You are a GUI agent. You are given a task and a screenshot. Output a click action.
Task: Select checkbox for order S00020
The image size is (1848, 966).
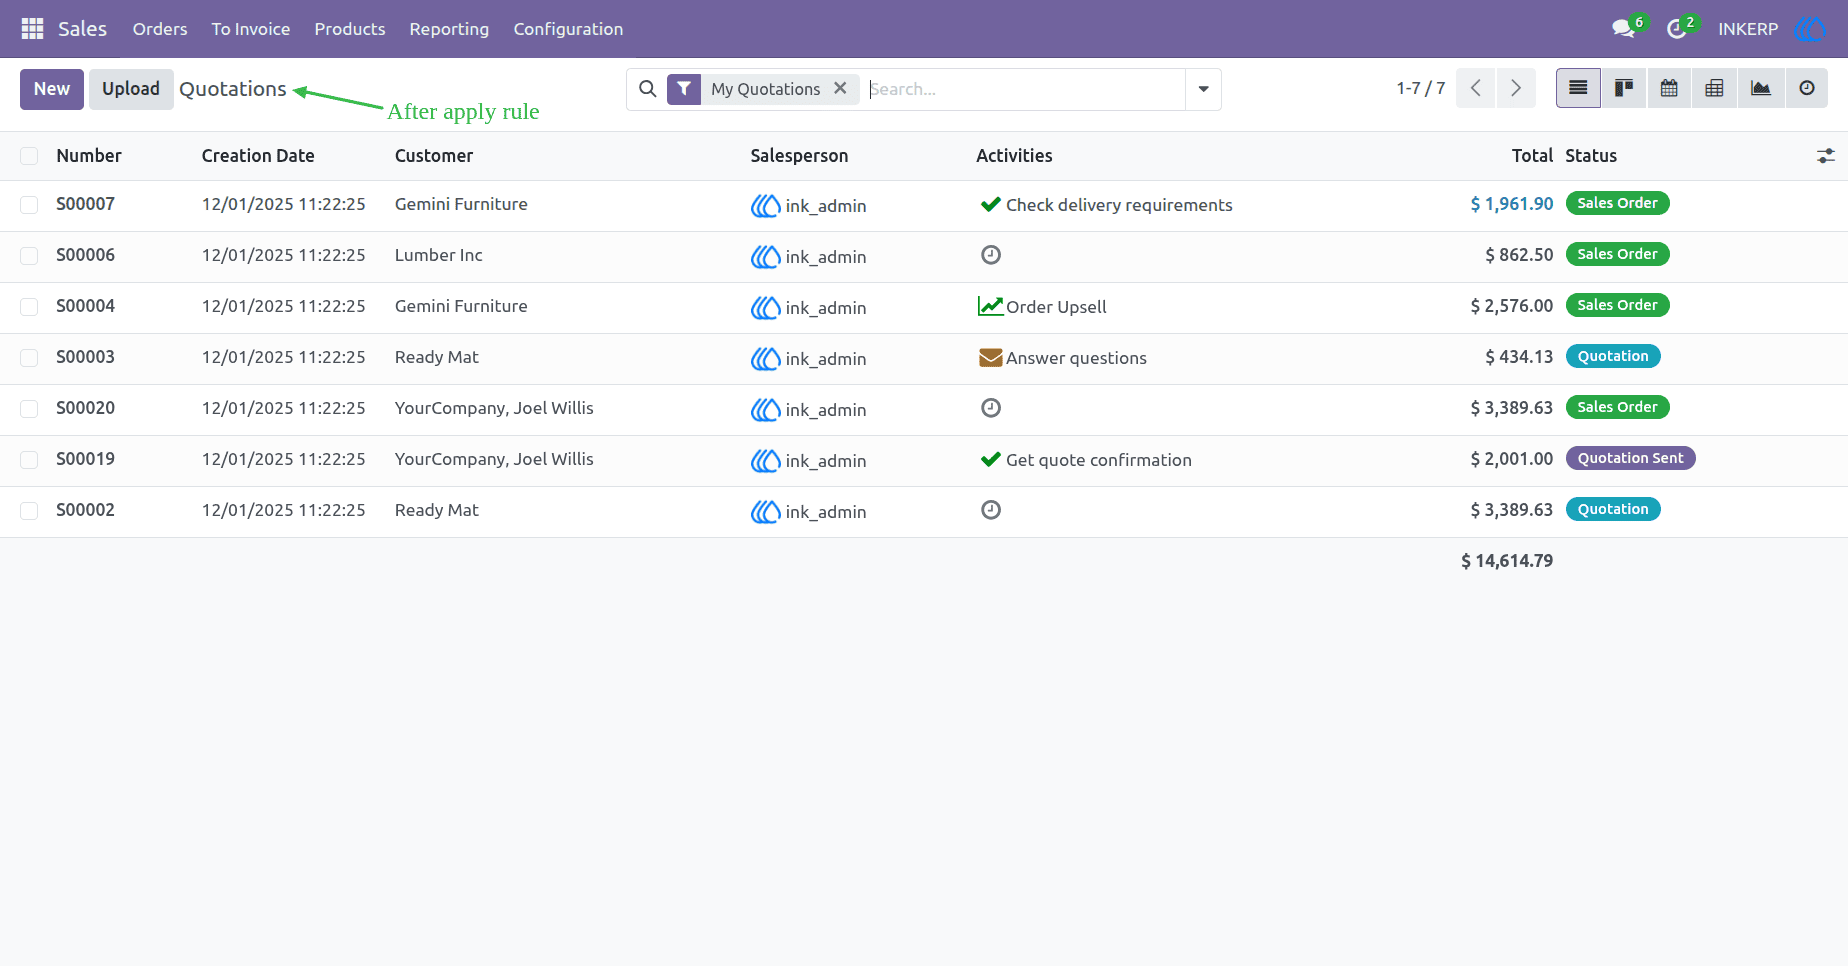click(x=29, y=409)
